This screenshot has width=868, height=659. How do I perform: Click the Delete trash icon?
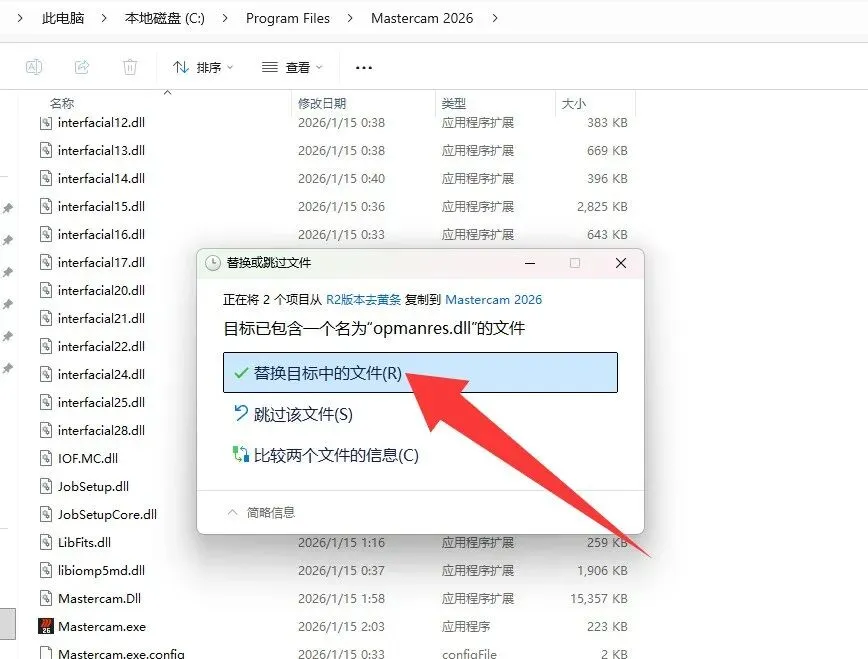pyautogui.click(x=130, y=68)
